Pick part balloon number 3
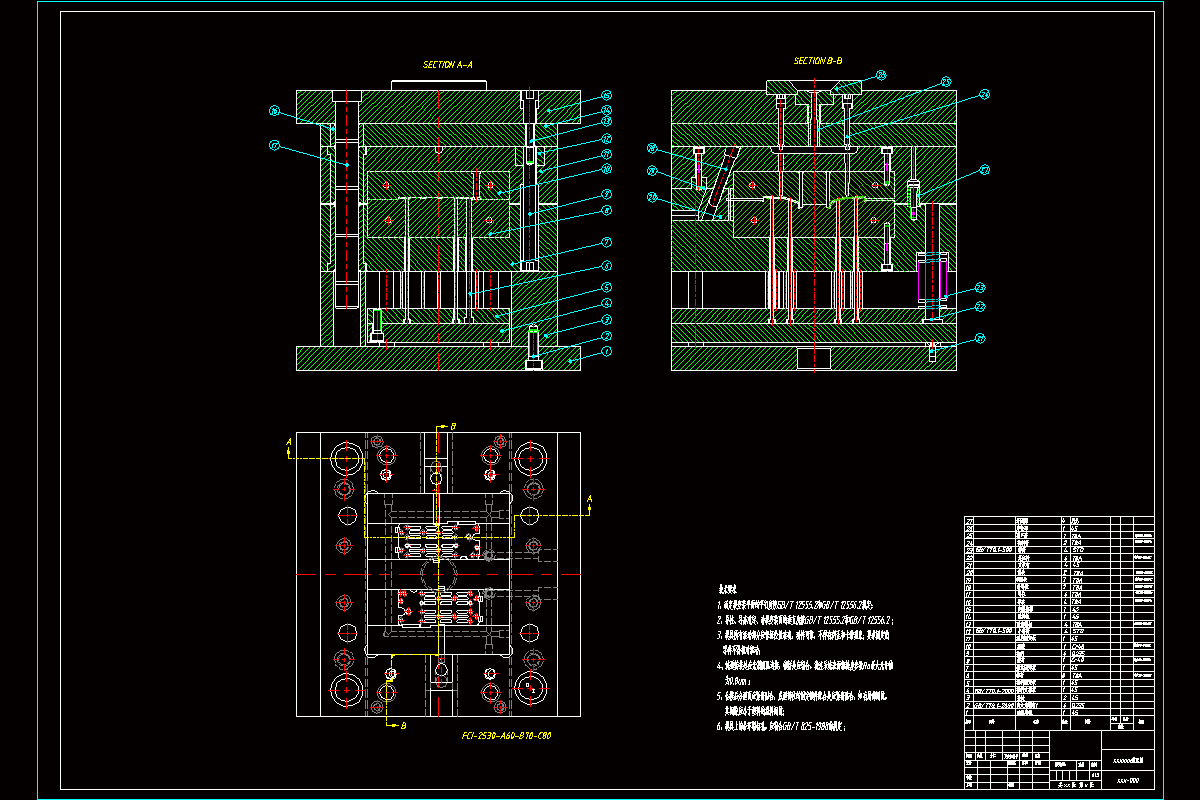This screenshot has width=1200, height=800. 606,320
